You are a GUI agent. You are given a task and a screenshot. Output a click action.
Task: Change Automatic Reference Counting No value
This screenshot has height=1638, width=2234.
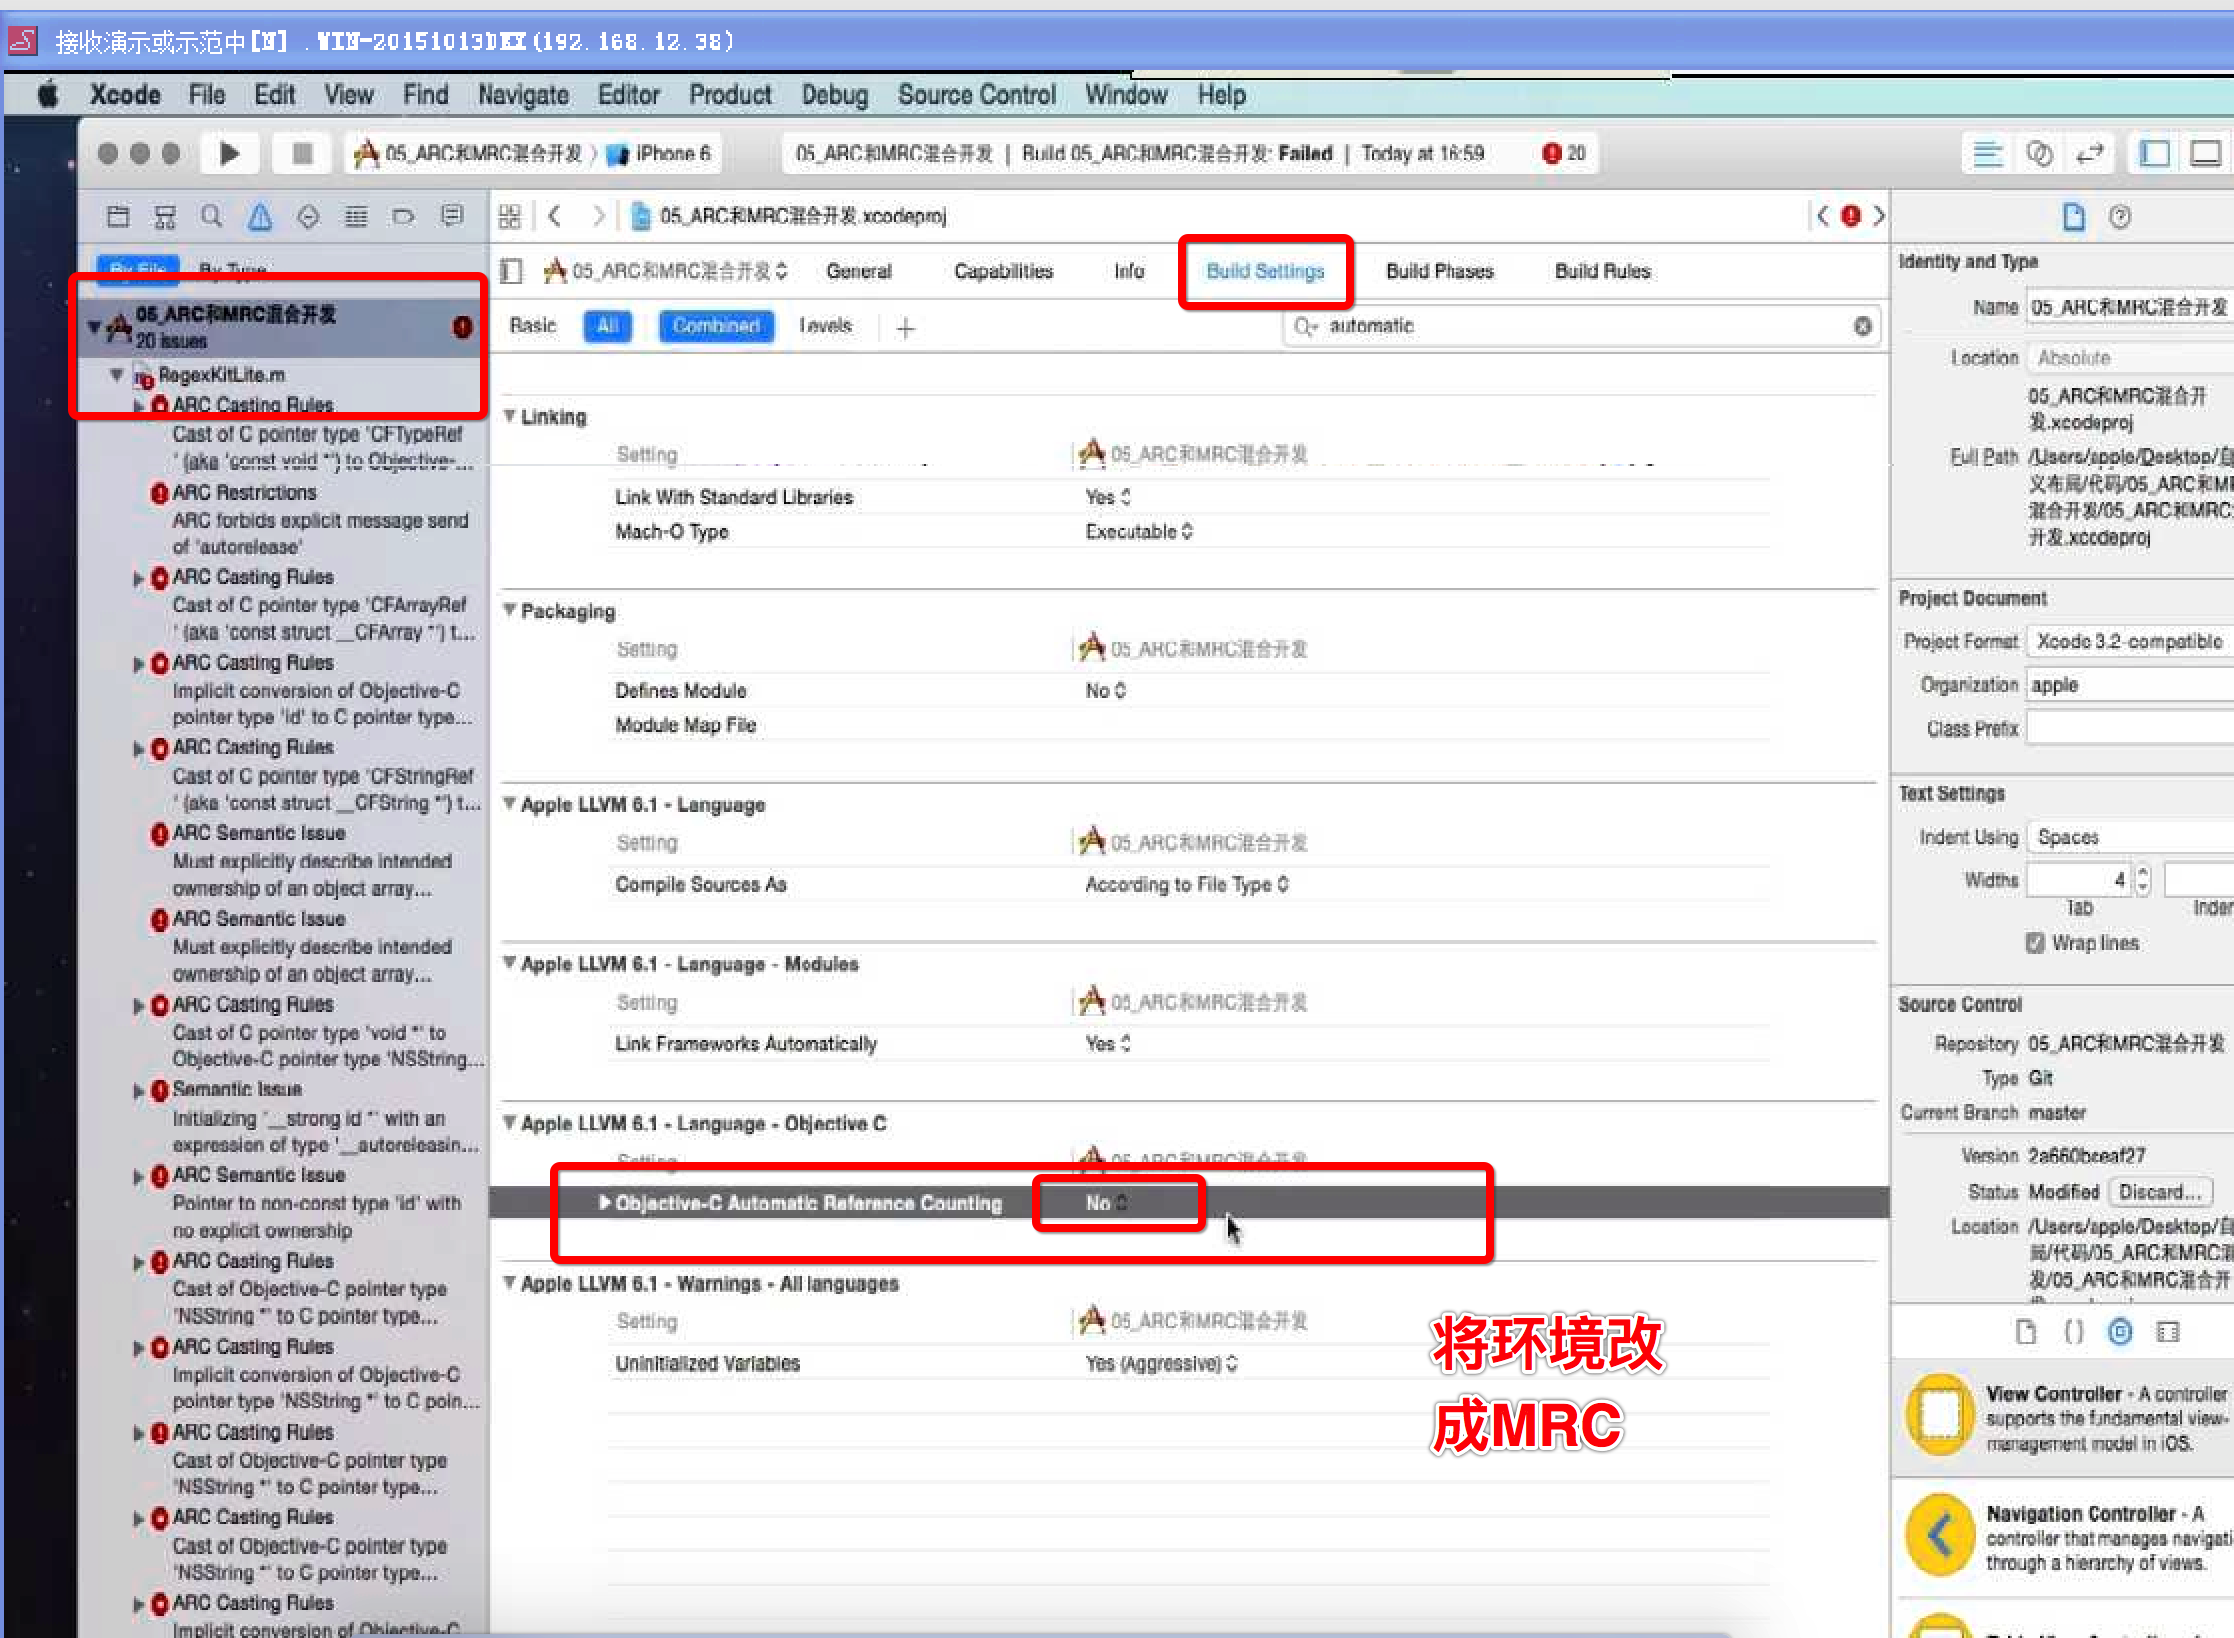tap(1107, 1203)
